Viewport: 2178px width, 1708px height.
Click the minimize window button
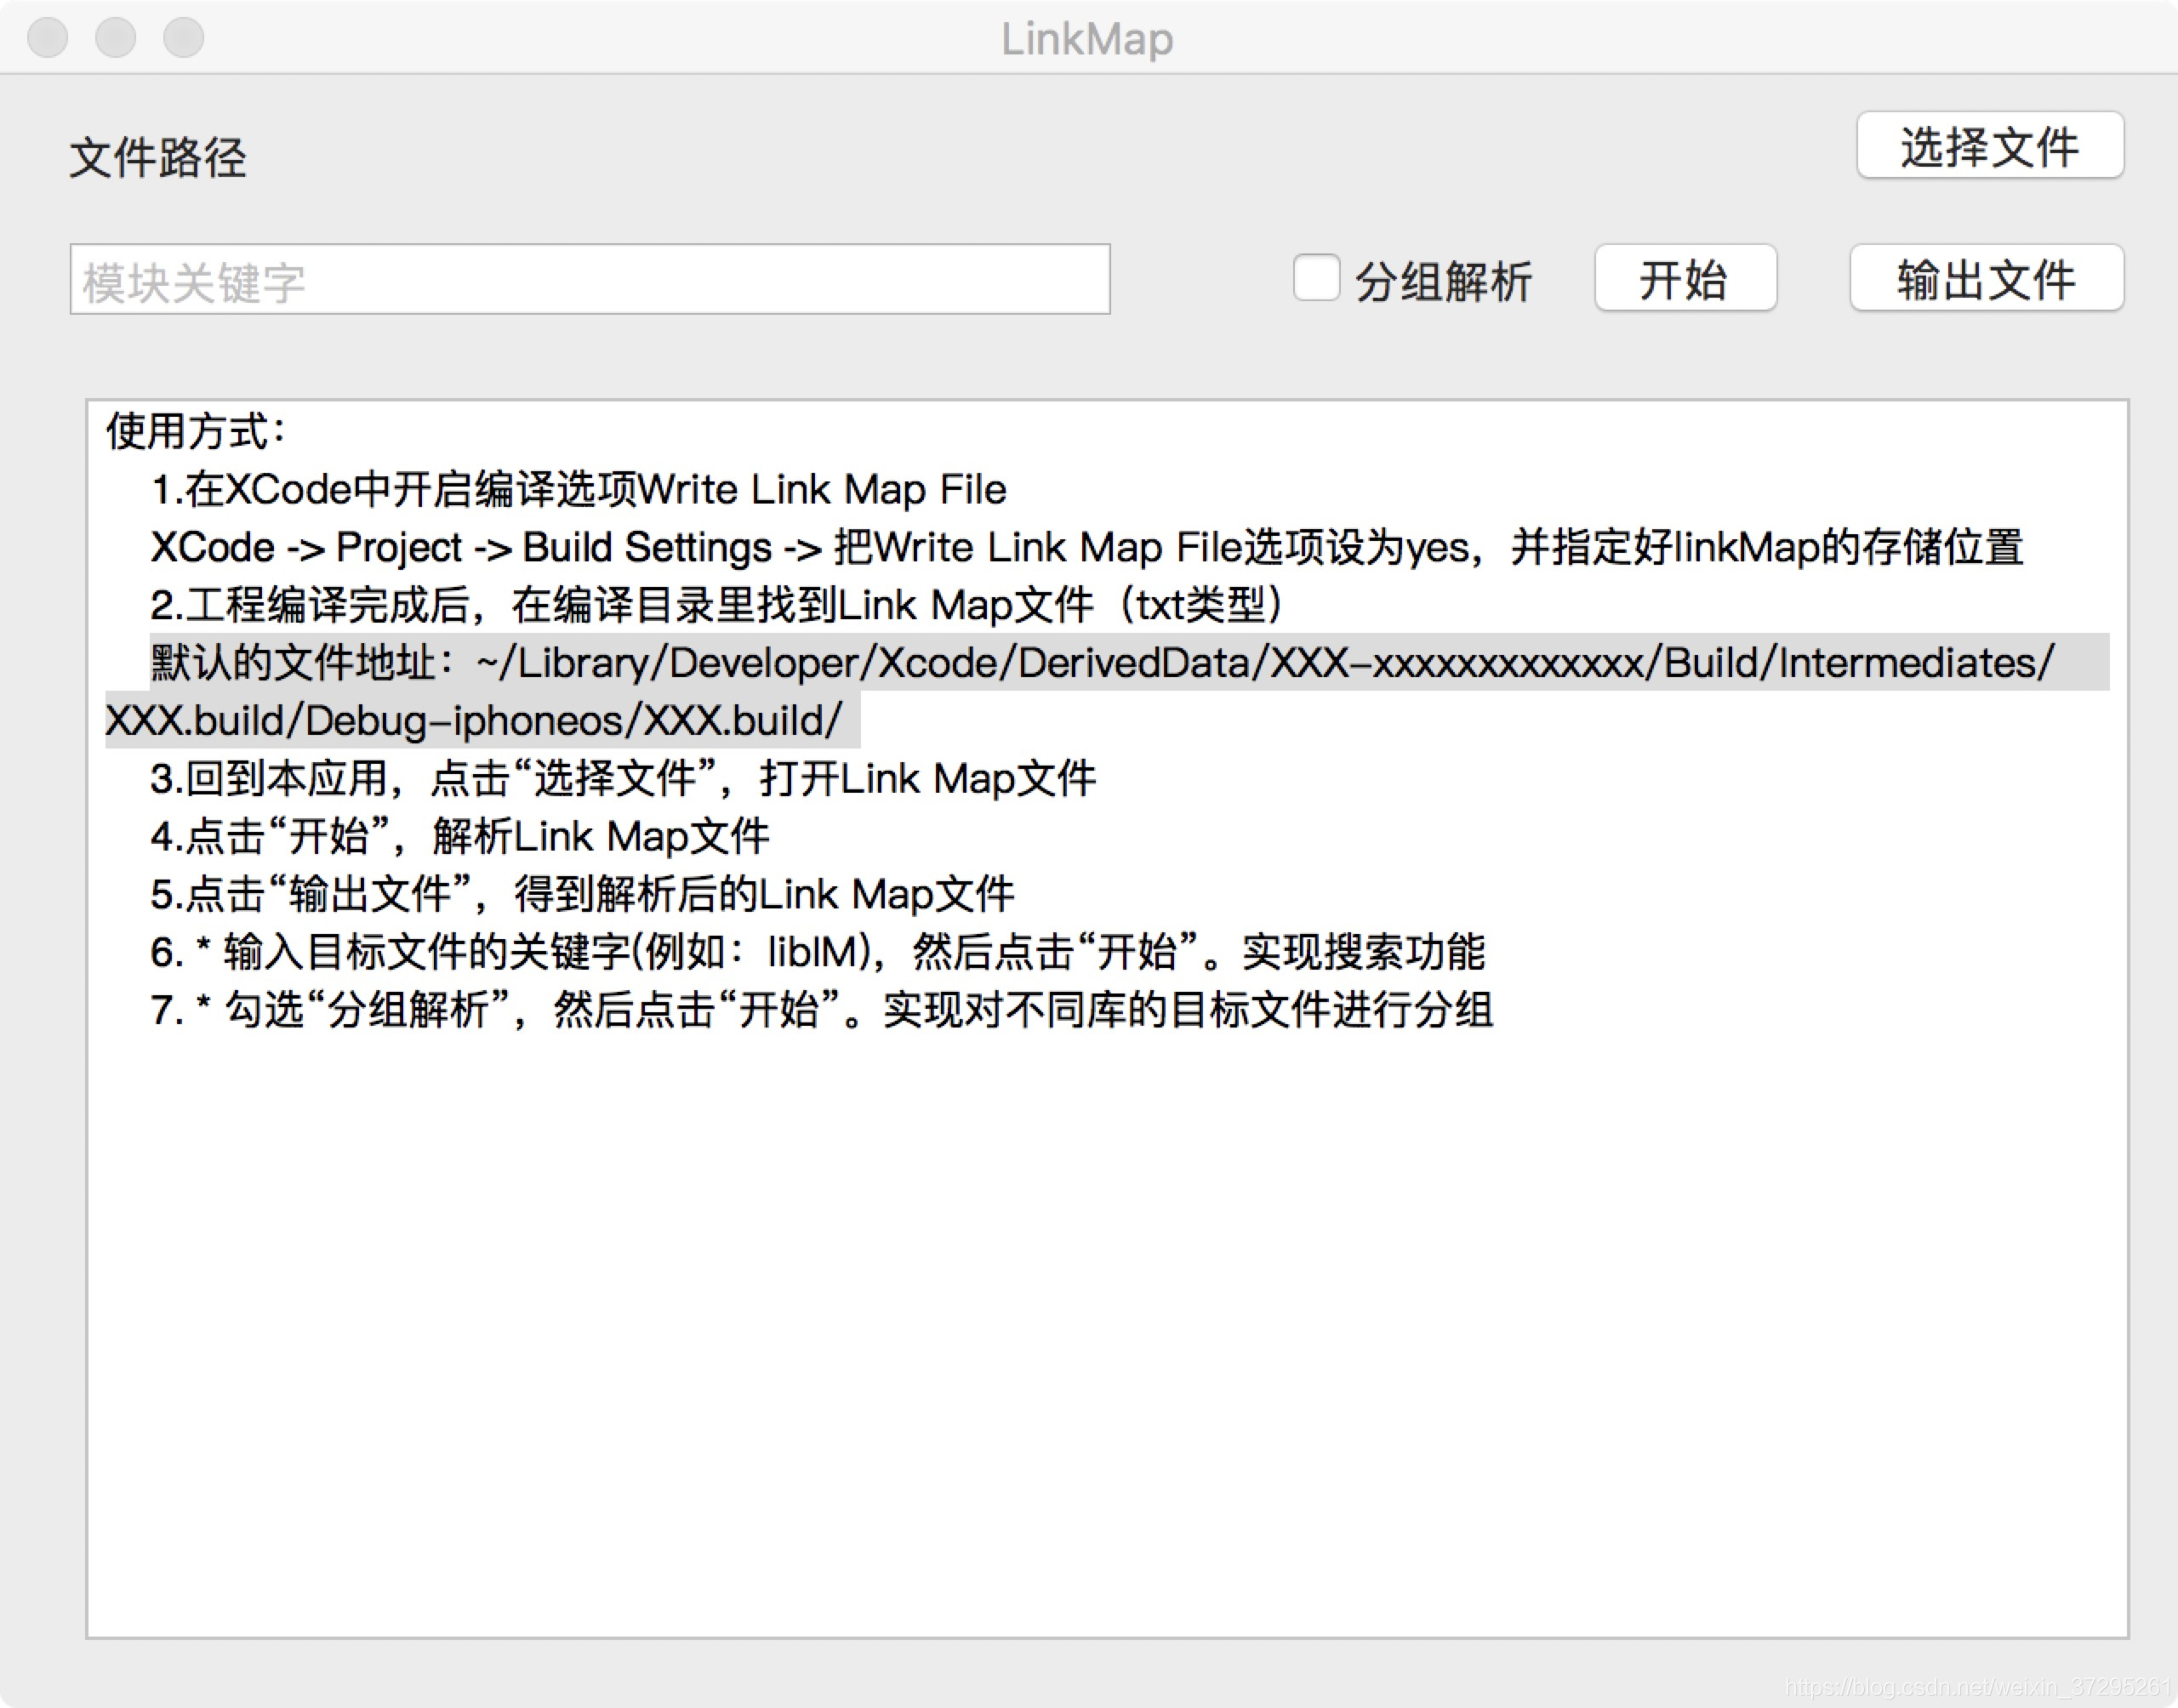click(115, 38)
